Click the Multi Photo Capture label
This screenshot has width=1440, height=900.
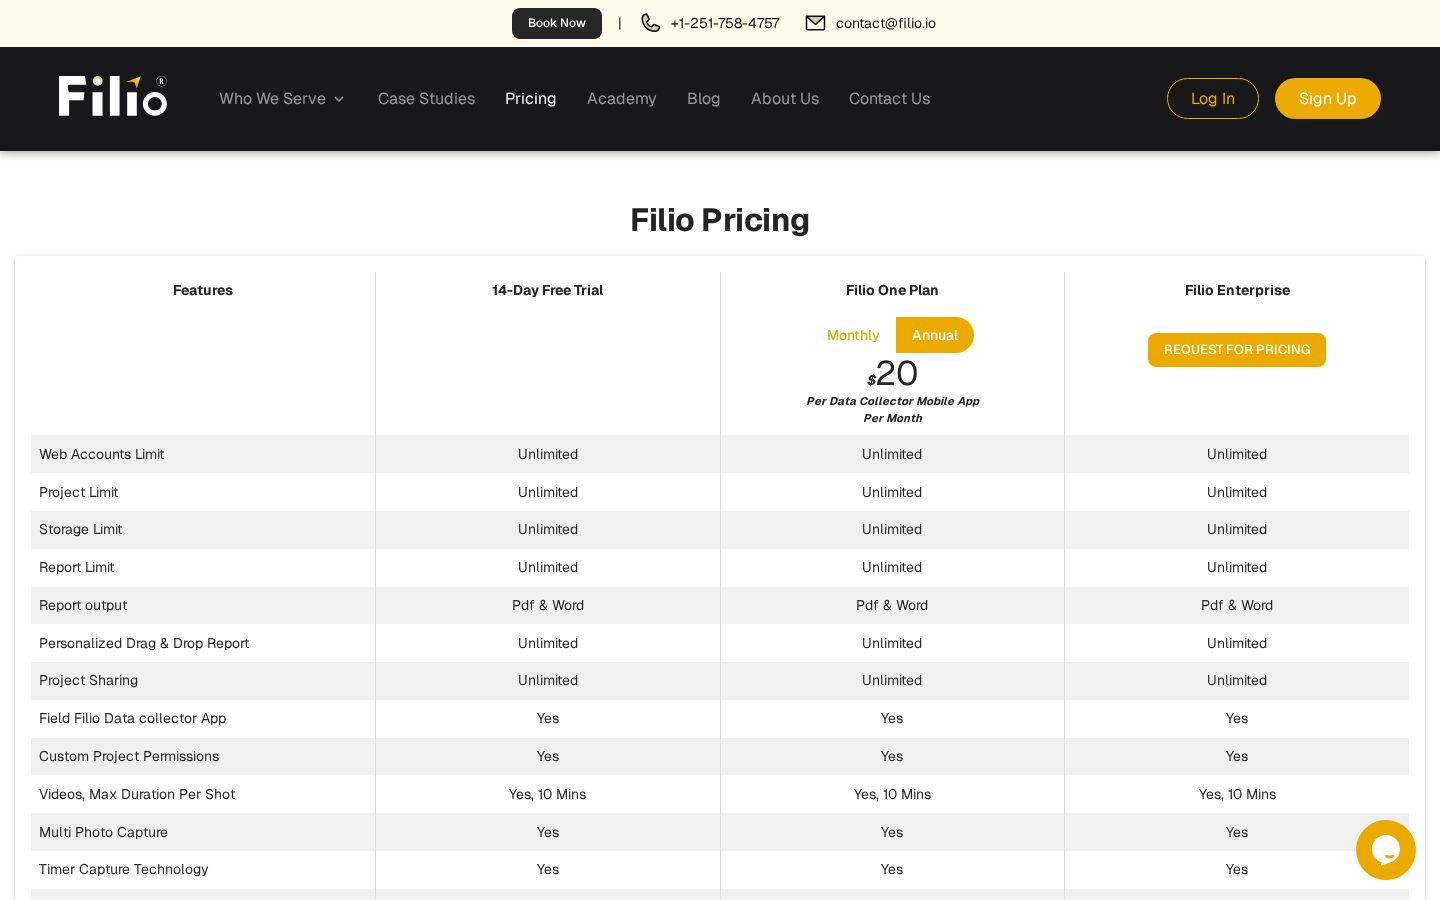(x=103, y=832)
